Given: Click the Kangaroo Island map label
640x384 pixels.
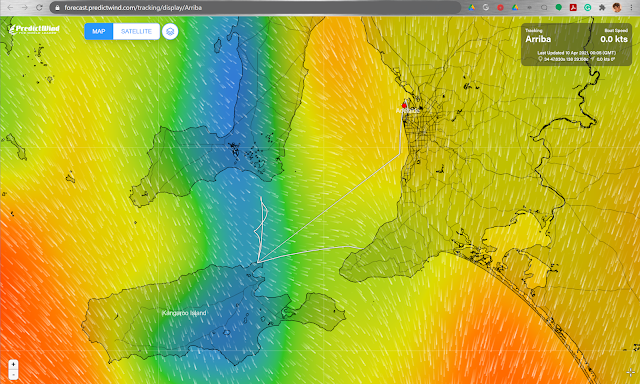Looking at the screenshot, I should (x=184, y=313).
